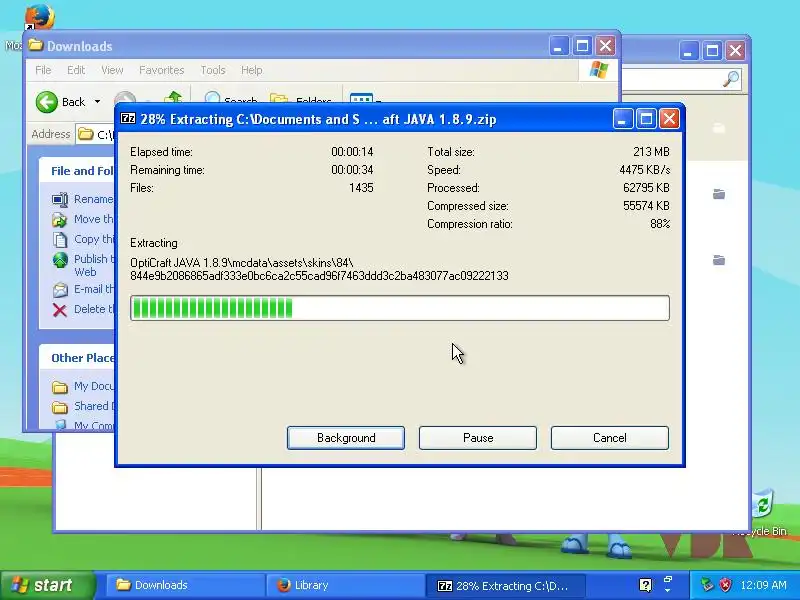Screen dimensions: 800x600
Task: Click the search magnifier in back window
Action: tap(731, 79)
